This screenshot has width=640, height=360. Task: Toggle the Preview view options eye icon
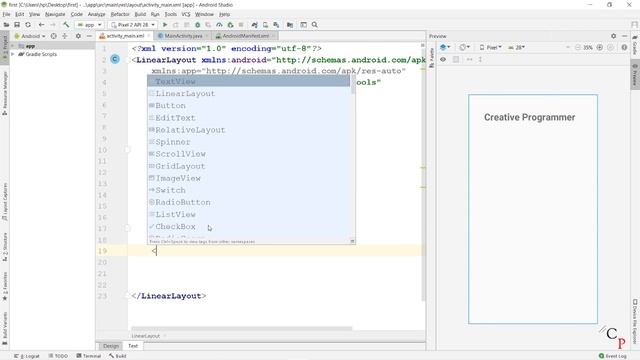(x=443, y=60)
